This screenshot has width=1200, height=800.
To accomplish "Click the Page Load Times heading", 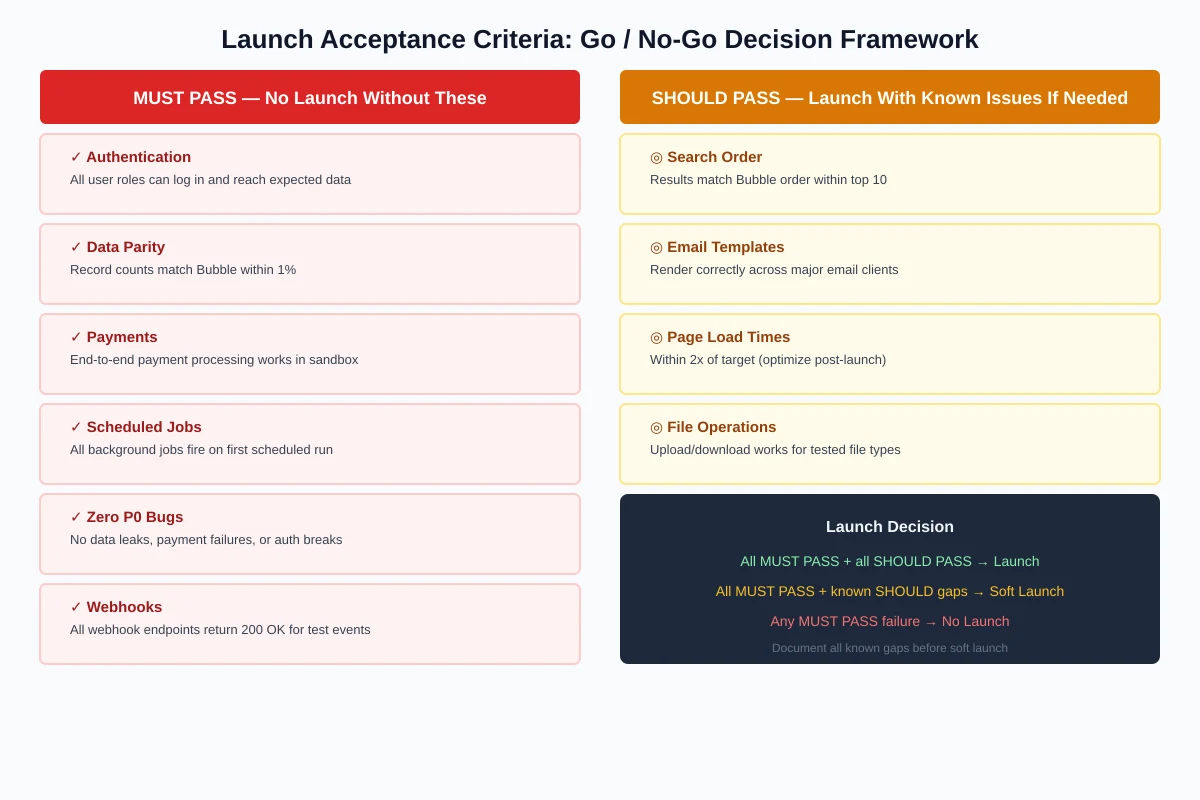I will [729, 337].
